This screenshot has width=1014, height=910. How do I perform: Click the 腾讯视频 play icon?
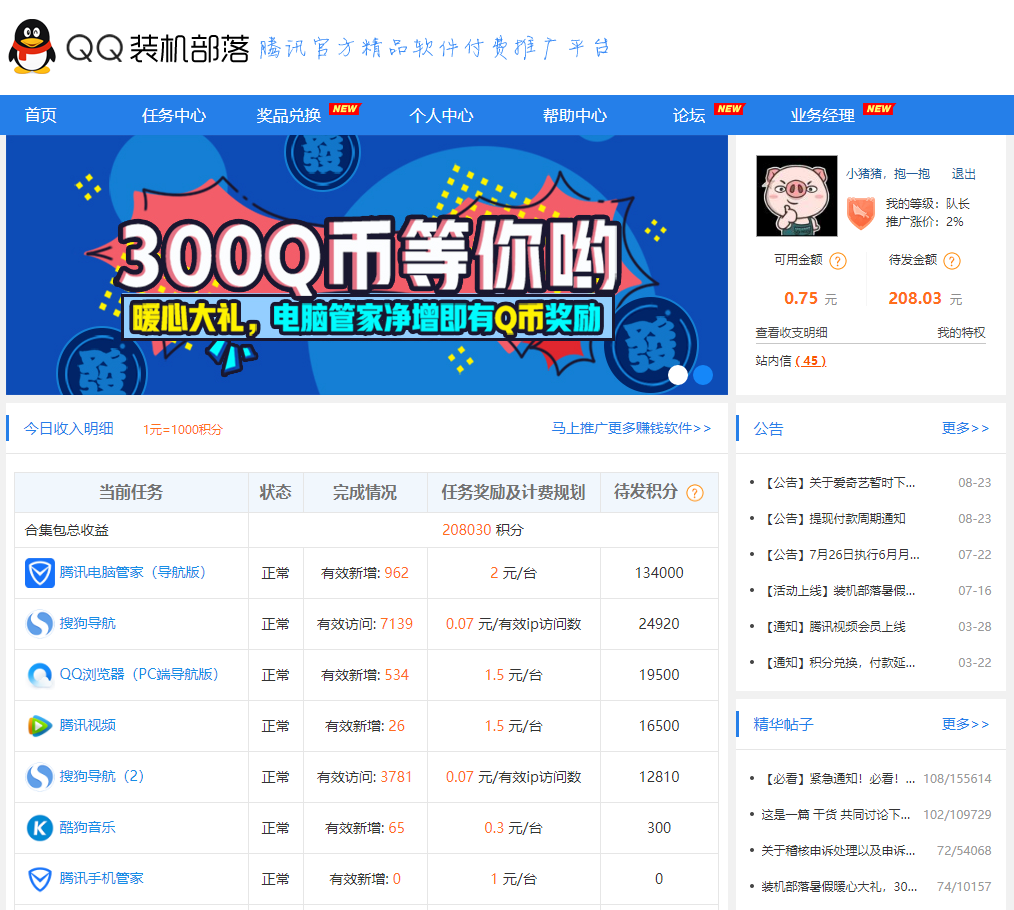pos(39,726)
